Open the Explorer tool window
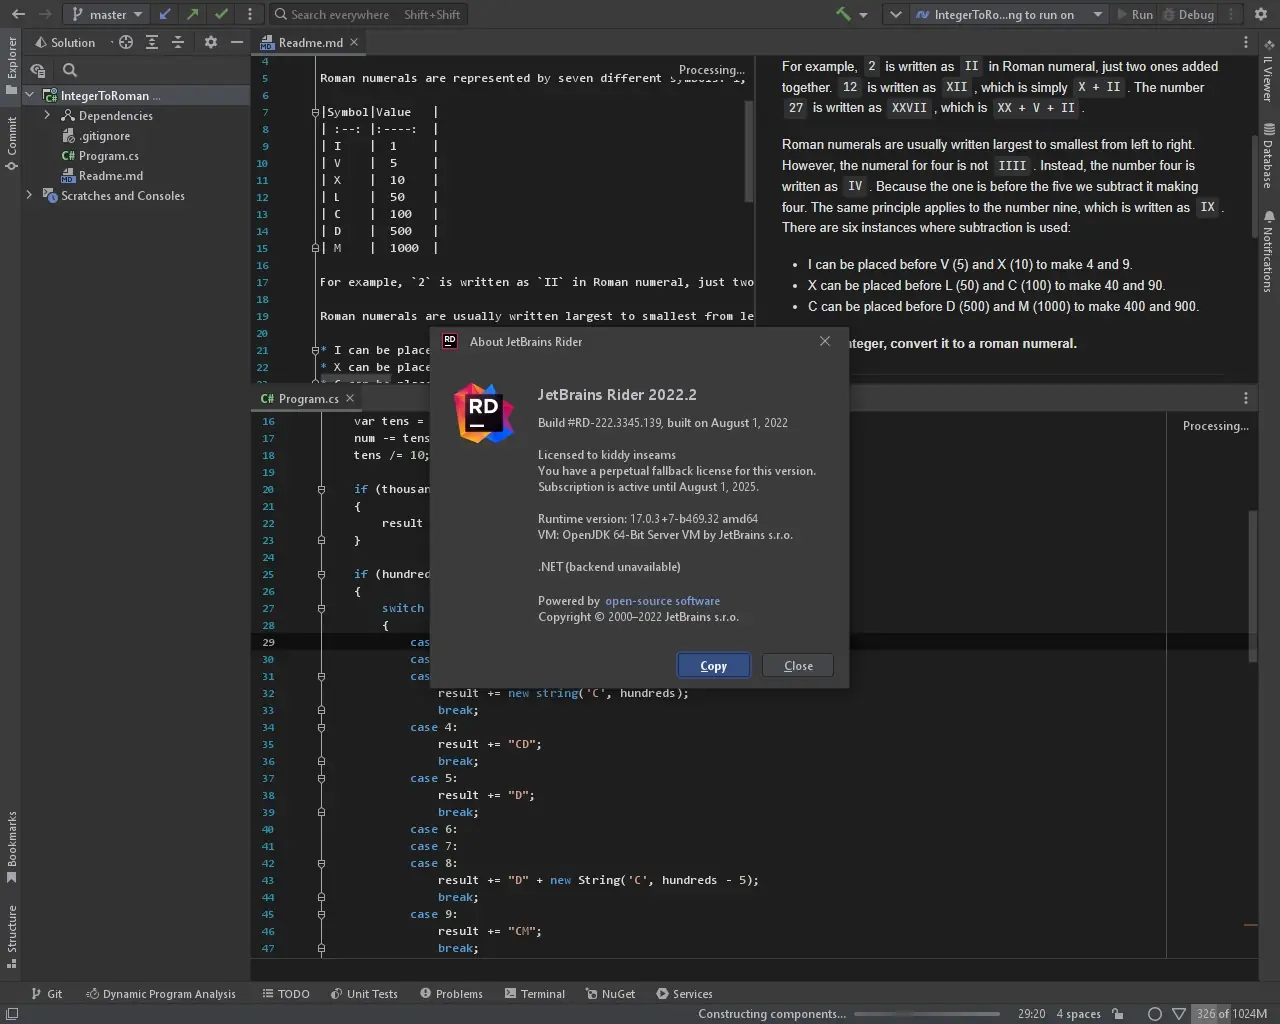The width and height of the screenshot is (1280, 1024). tap(12, 66)
